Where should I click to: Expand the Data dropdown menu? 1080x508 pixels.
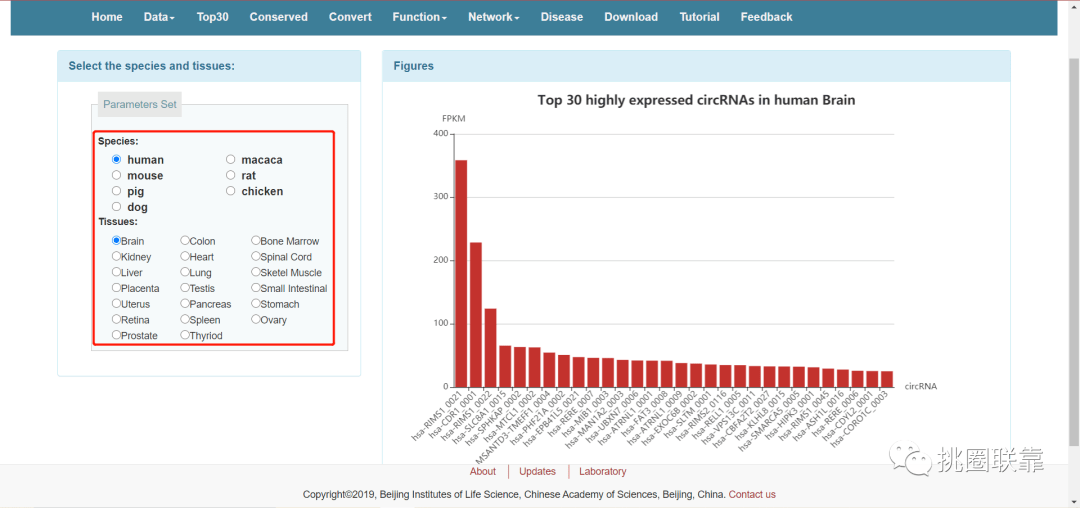pyautogui.click(x=159, y=17)
